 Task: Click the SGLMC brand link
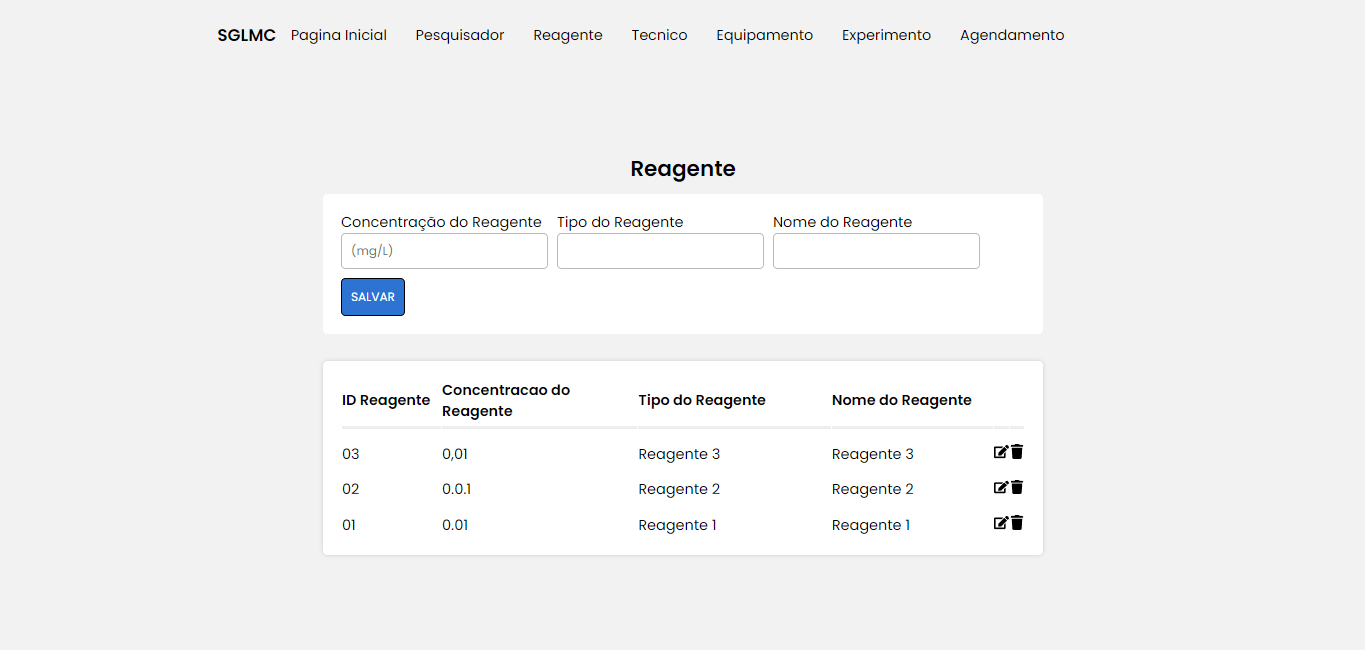(245, 35)
